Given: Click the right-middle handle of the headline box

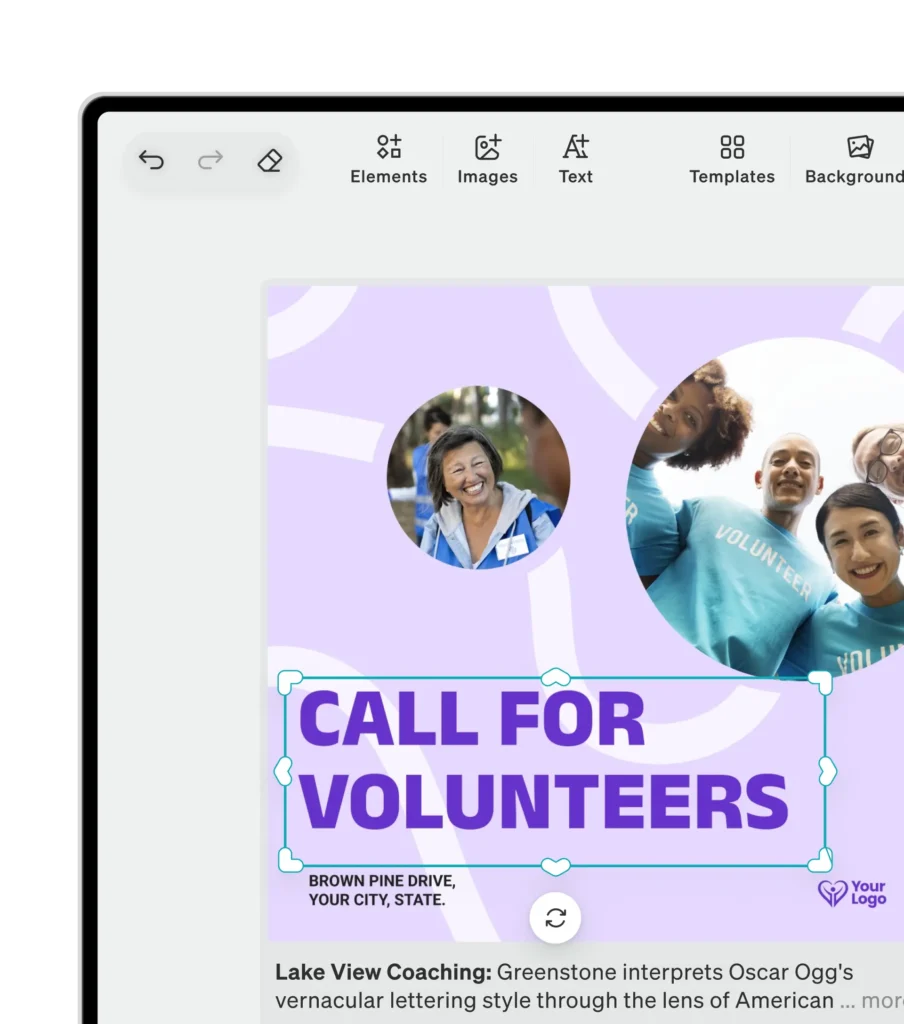Looking at the screenshot, I should pyautogui.click(x=827, y=771).
